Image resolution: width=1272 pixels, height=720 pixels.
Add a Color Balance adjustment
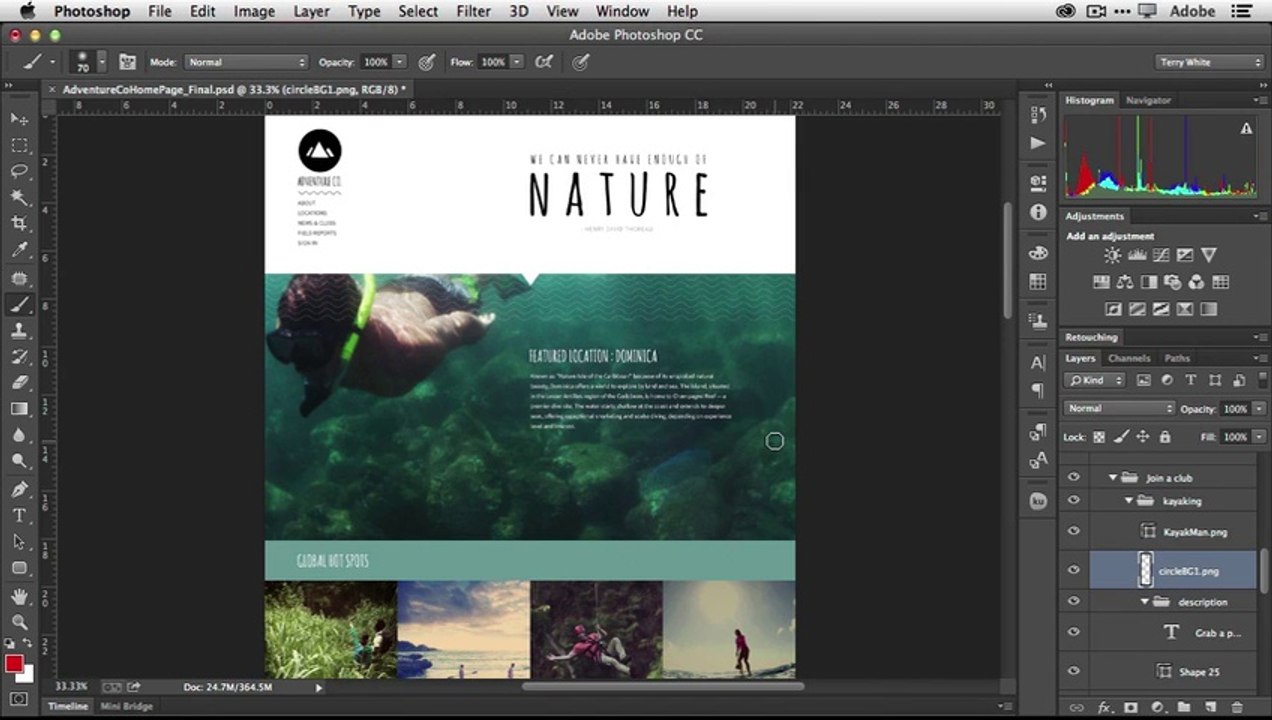coord(1125,282)
